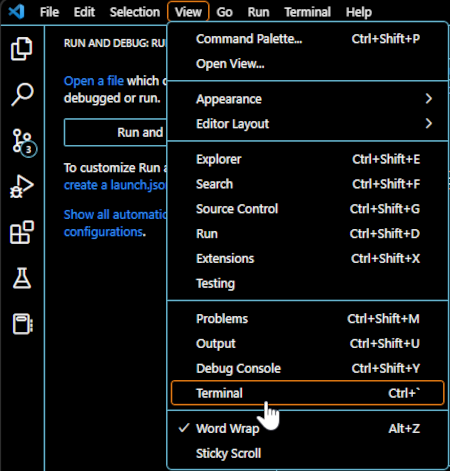The height and width of the screenshot is (471, 450).
Task: Open the Extensions blocks icon
Action: tap(22, 232)
